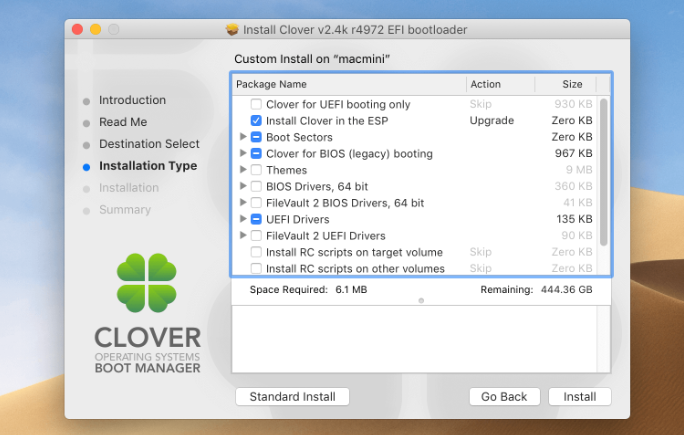
Task: Click the 930 KB size value
Action: pyautogui.click(x=573, y=104)
